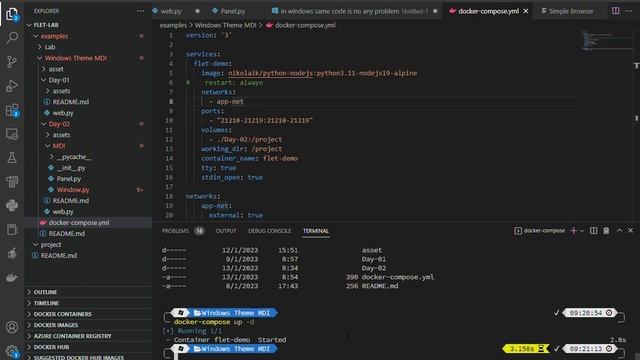Collapse the Windows Theme MDI folder

click(x=76, y=58)
